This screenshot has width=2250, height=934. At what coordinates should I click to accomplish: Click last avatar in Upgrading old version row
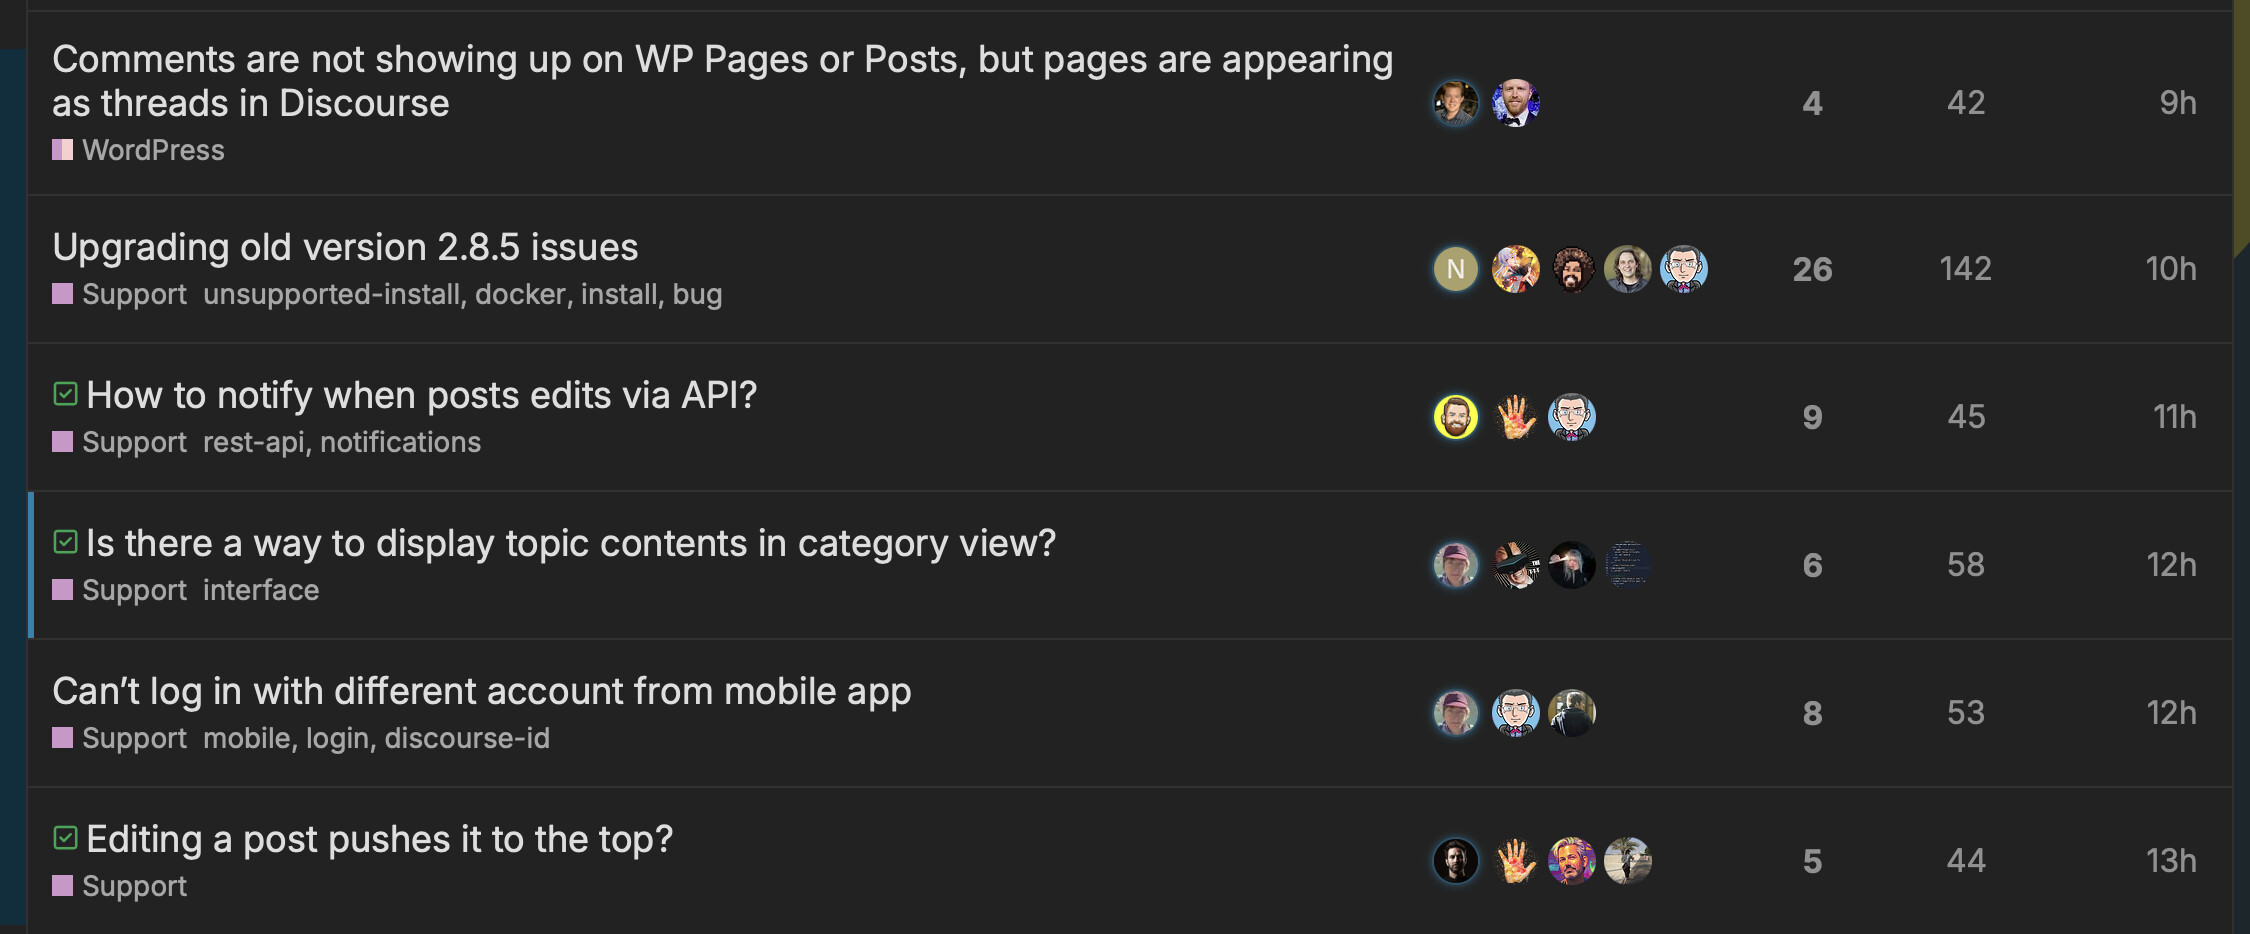coord(1683,269)
